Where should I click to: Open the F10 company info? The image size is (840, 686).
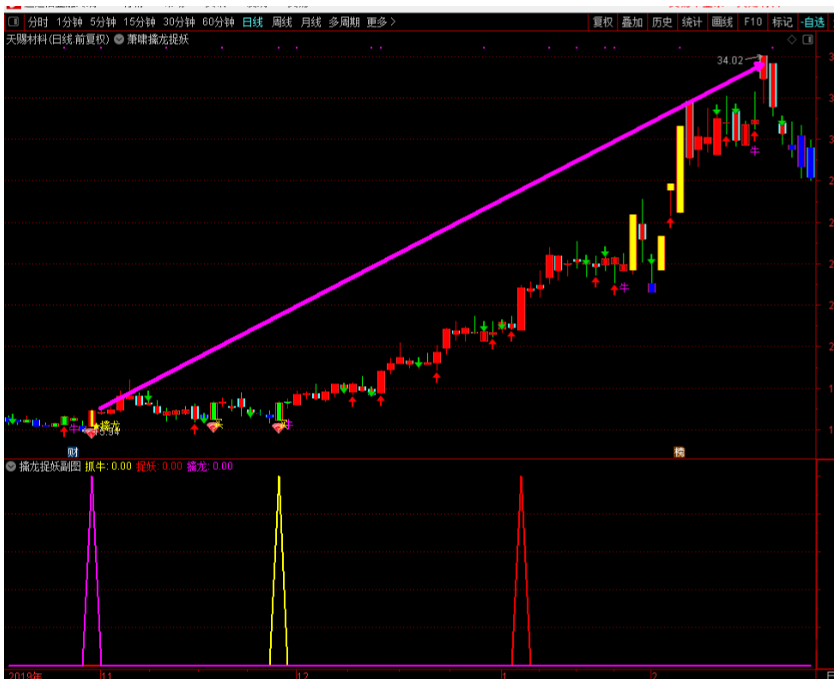click(x=753, y=22)
